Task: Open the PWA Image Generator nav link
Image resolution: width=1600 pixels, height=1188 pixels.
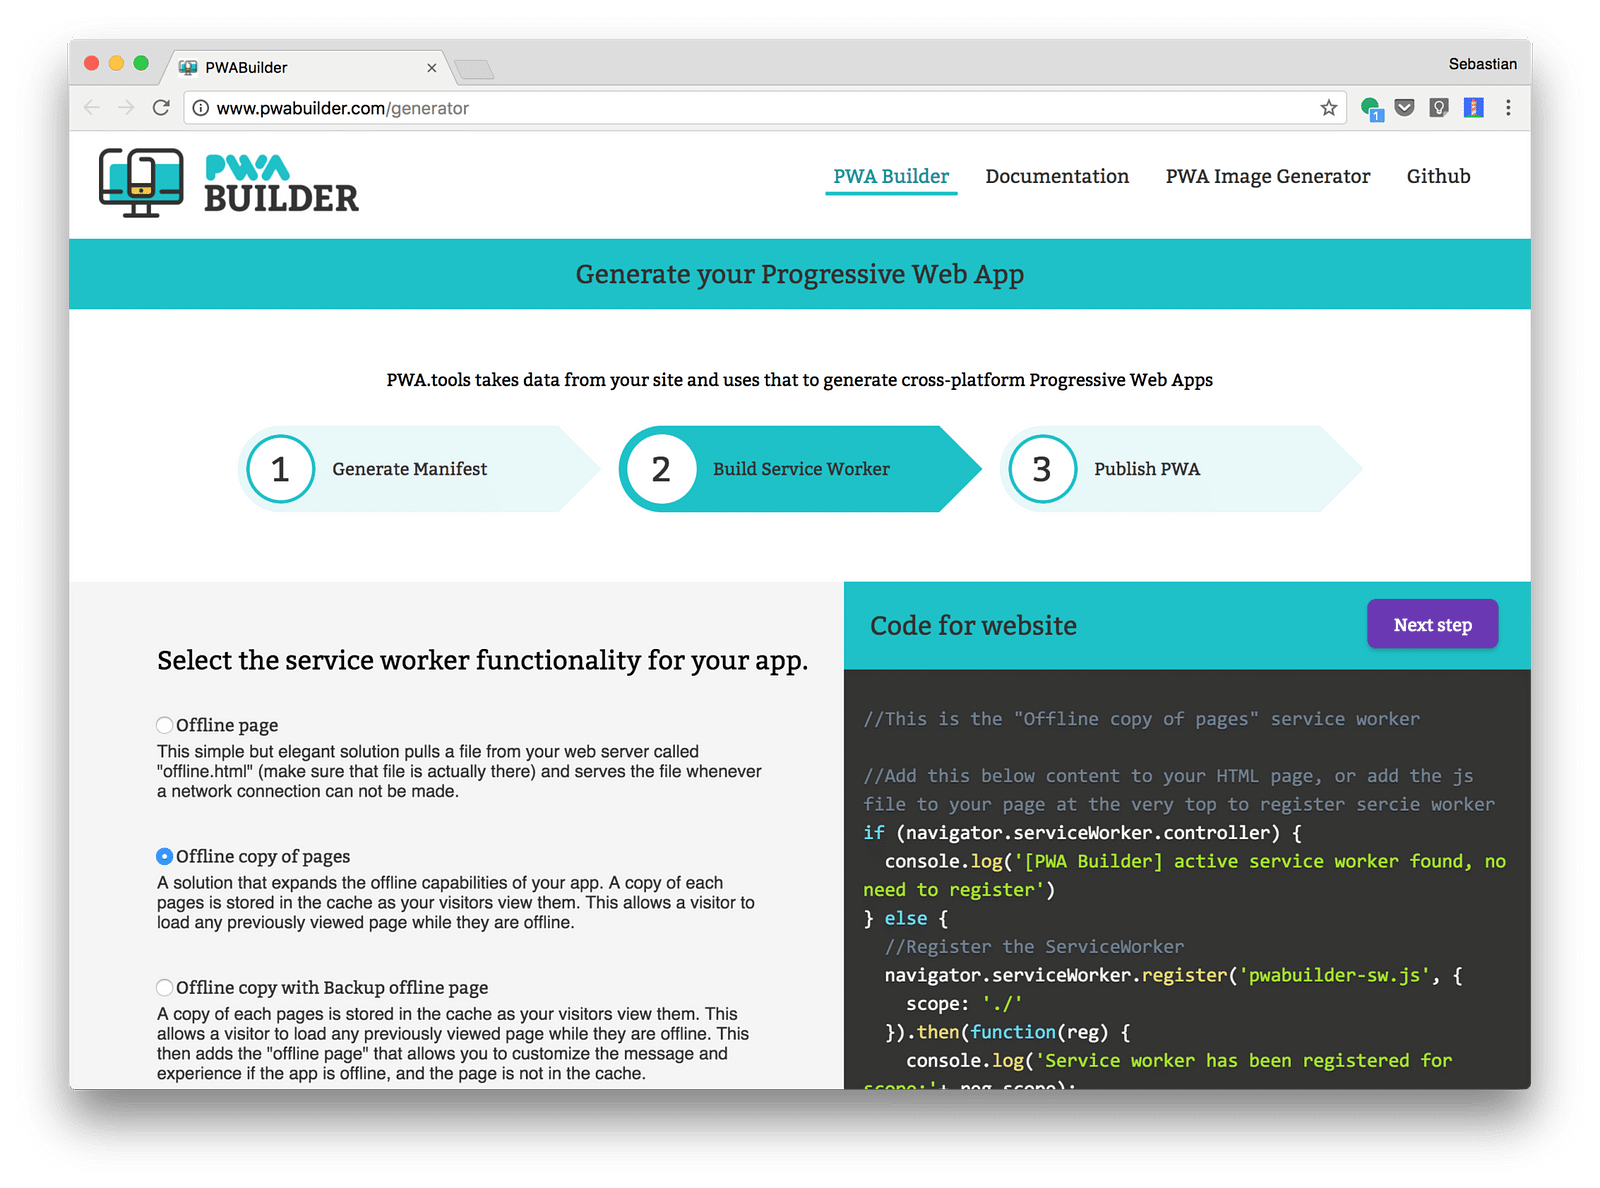Action: (1268, 177)
